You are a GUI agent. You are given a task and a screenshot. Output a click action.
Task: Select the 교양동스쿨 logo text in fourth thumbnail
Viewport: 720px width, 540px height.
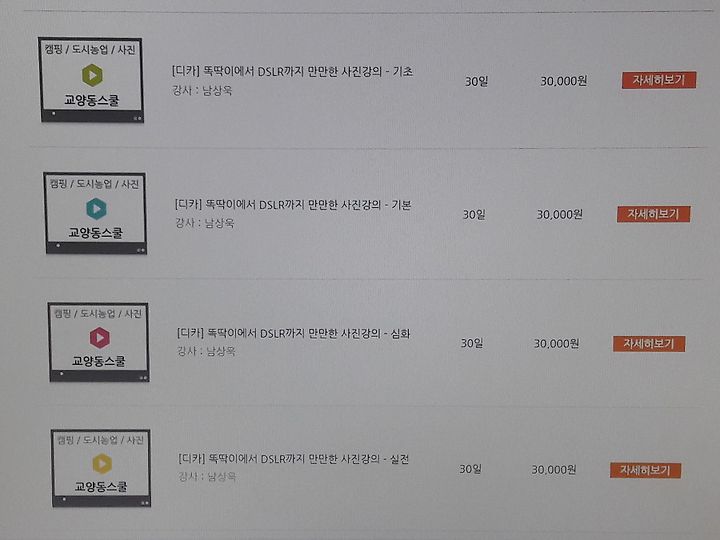click(101, 486)
